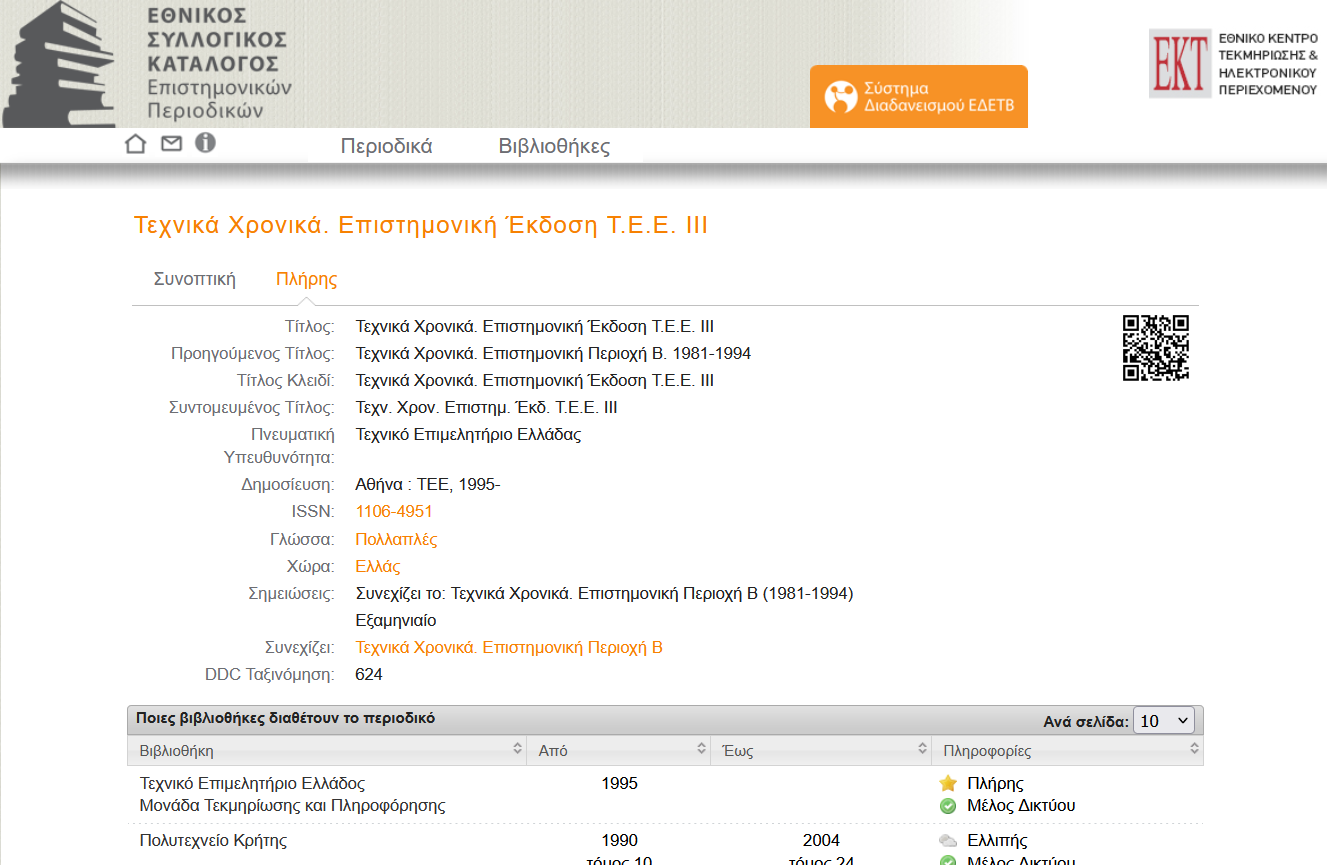Click the Μέλος Δικτύου text under Πλήρης

pyautogui.click(x=1021, y=806)
